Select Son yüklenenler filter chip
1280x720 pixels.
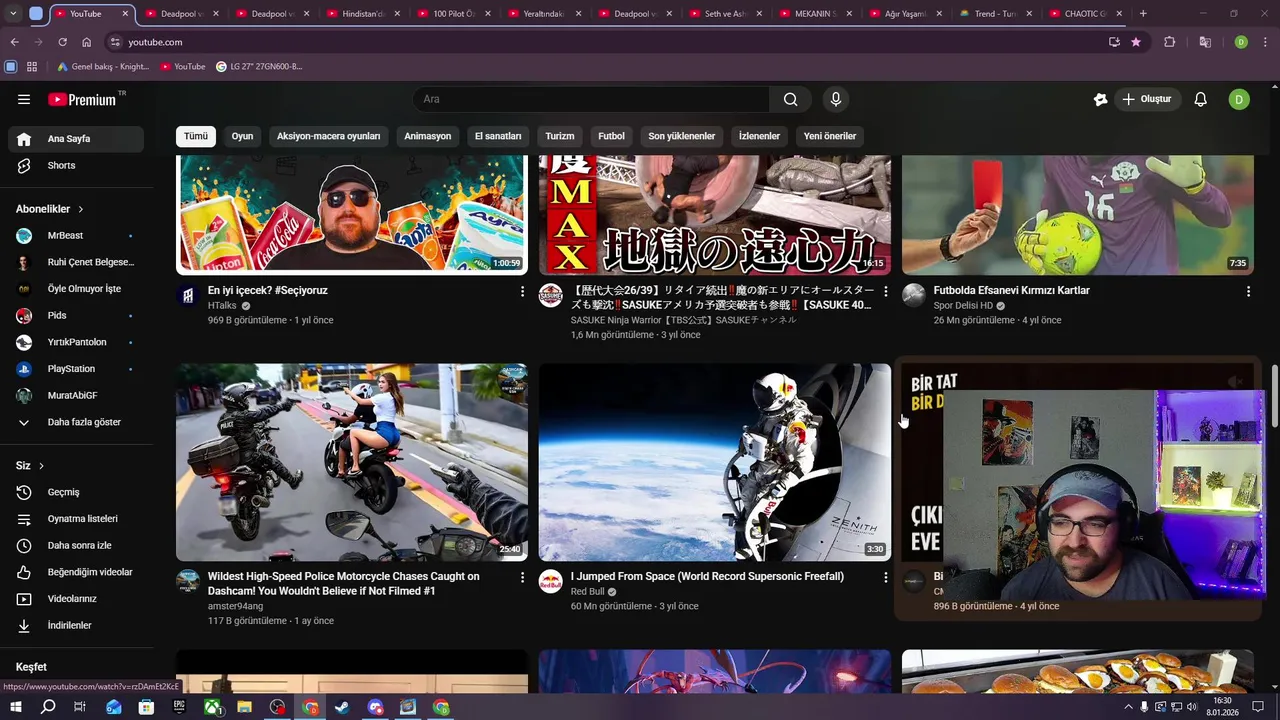[681, 136]
